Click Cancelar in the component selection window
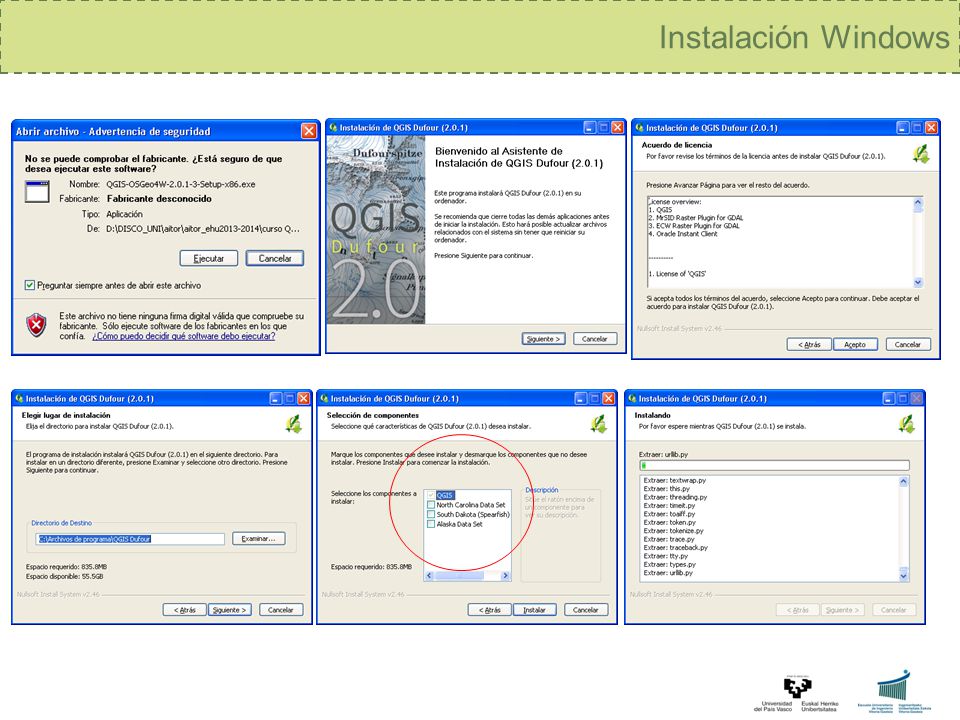The width and height of the screenshot is (960, 720). [586, 610]
